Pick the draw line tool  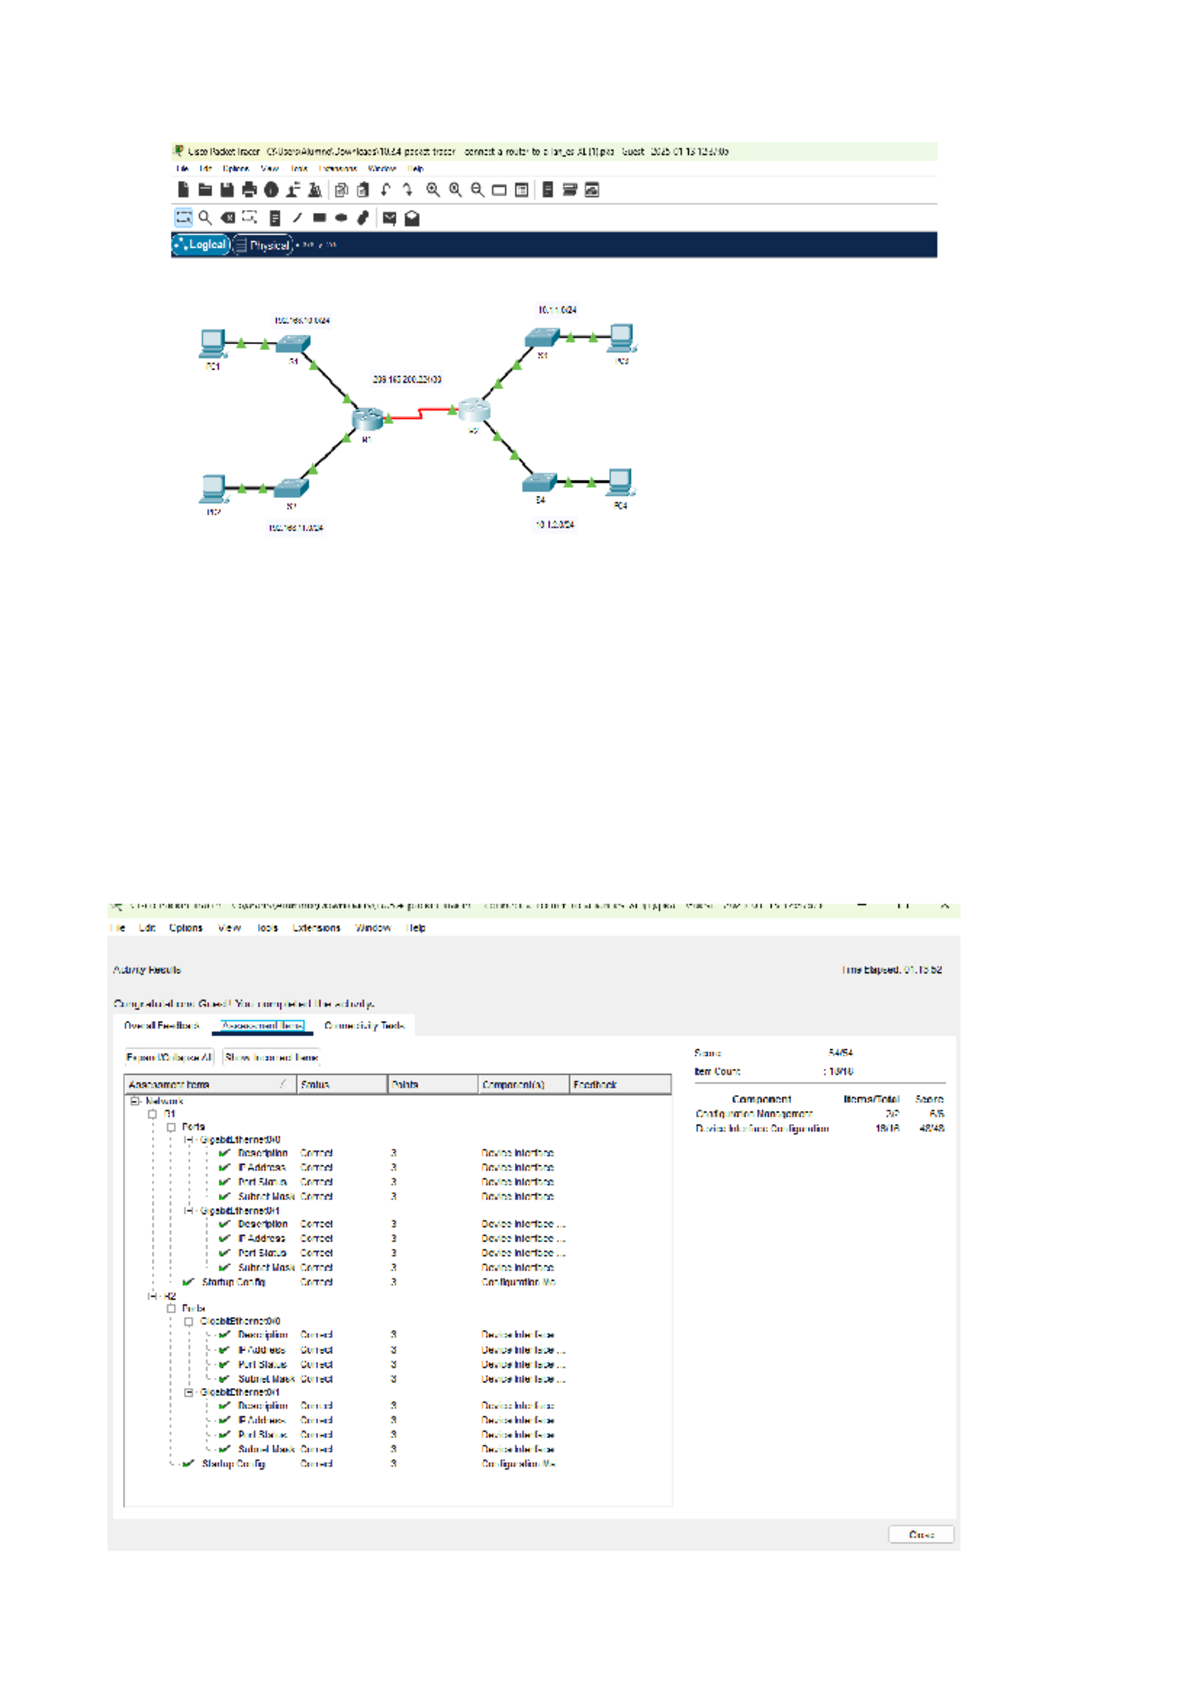[297, 217]
